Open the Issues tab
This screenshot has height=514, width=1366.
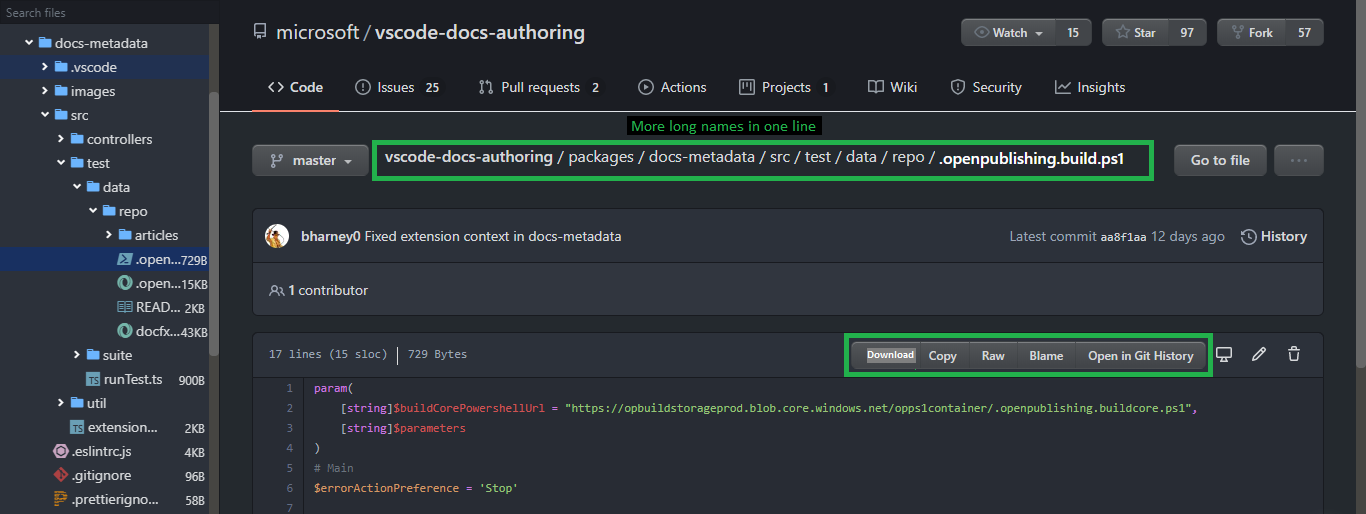[397, 87]
